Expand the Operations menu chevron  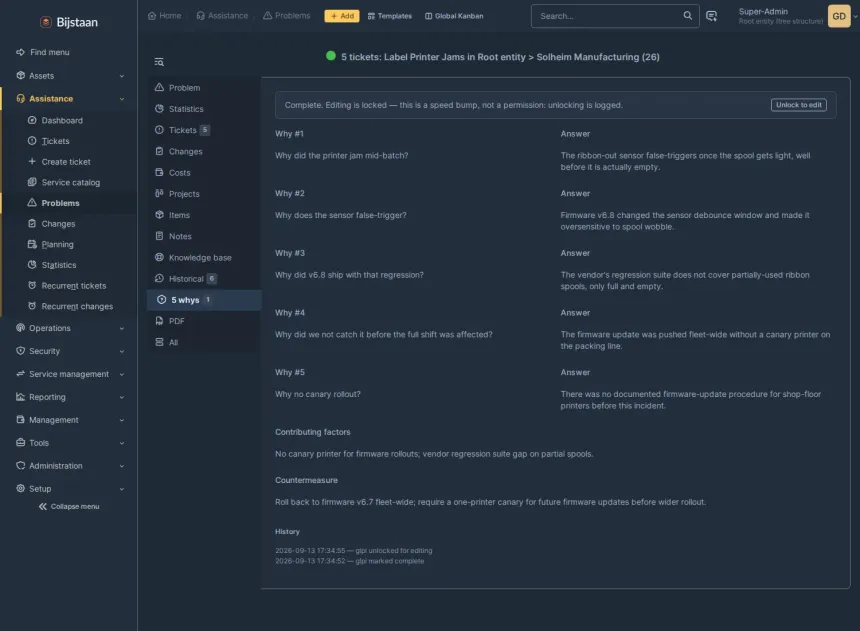[122, 328]
